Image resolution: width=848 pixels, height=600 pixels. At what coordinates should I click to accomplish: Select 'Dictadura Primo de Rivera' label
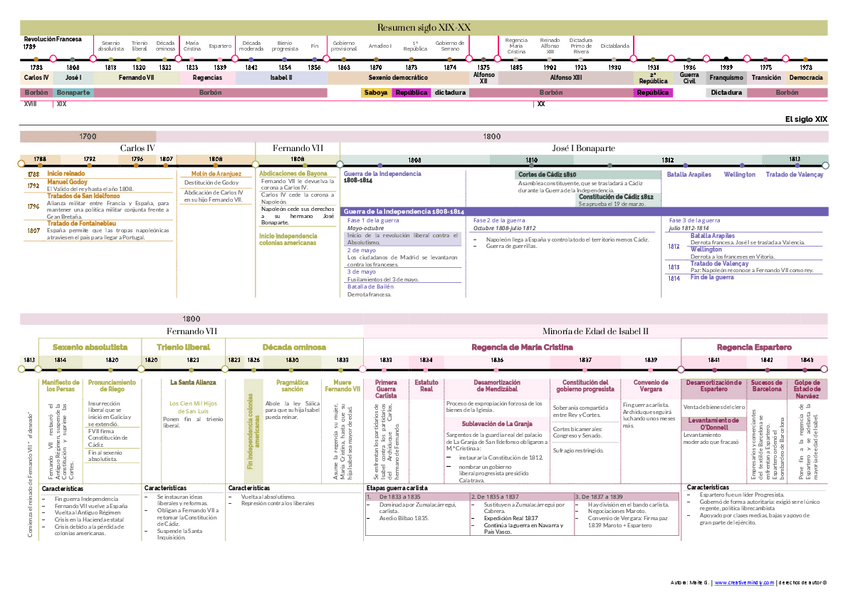(x=581, y=46)
